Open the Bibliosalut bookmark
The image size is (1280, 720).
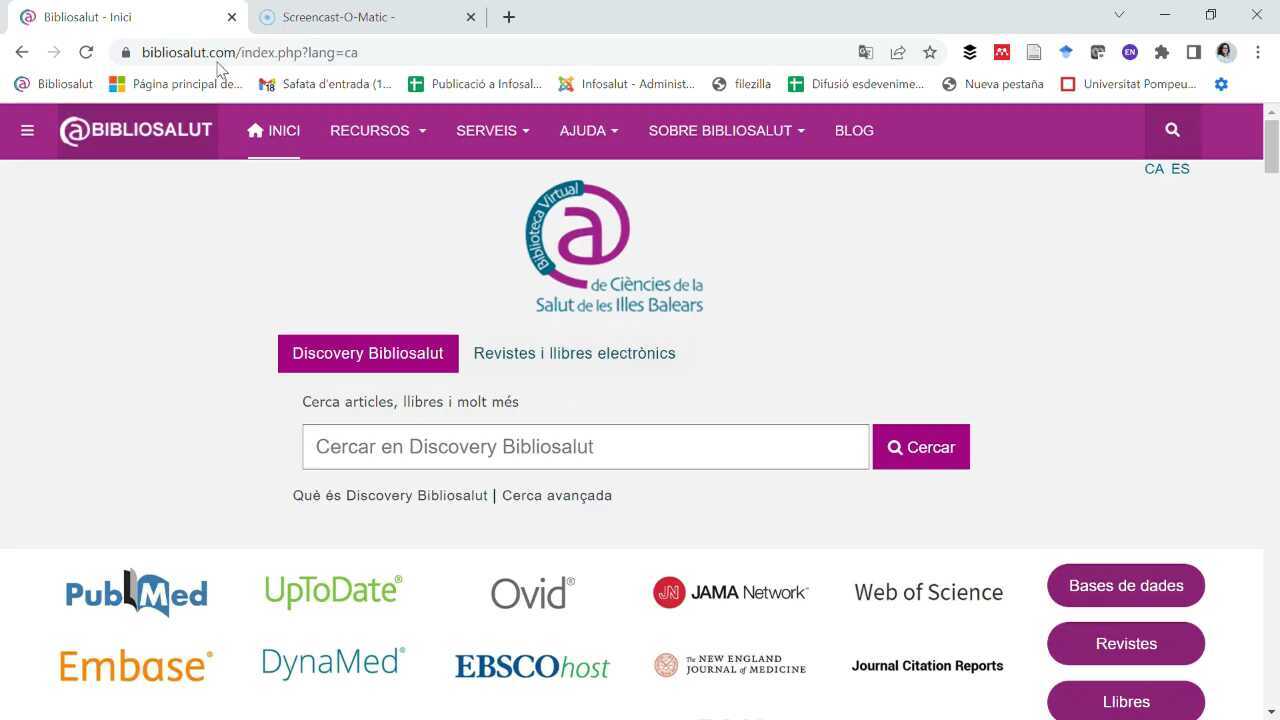coord(54,84)
